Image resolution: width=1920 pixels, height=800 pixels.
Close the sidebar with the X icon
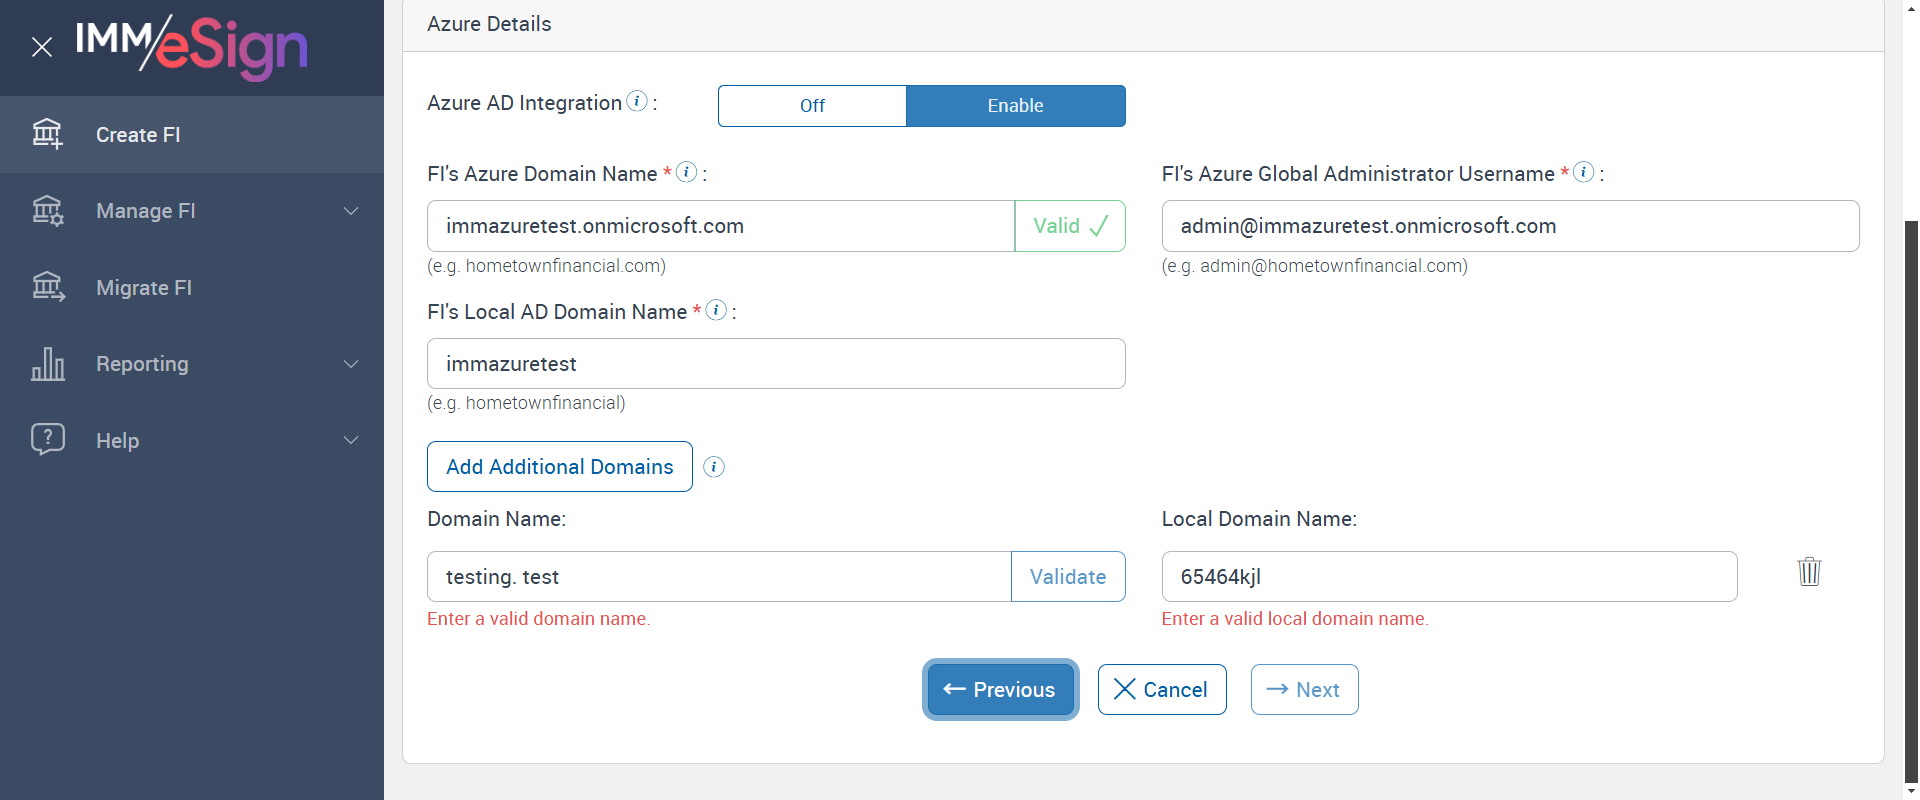coord(42,47)
